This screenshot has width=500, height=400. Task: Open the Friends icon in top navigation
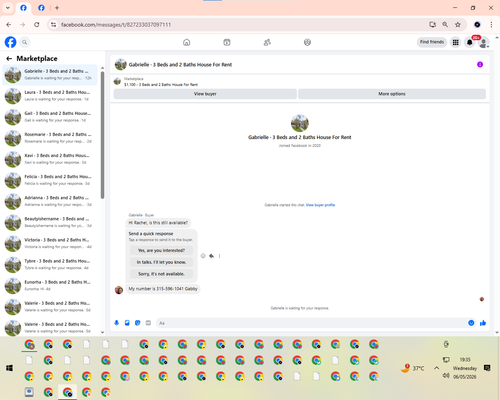point(267,42)
